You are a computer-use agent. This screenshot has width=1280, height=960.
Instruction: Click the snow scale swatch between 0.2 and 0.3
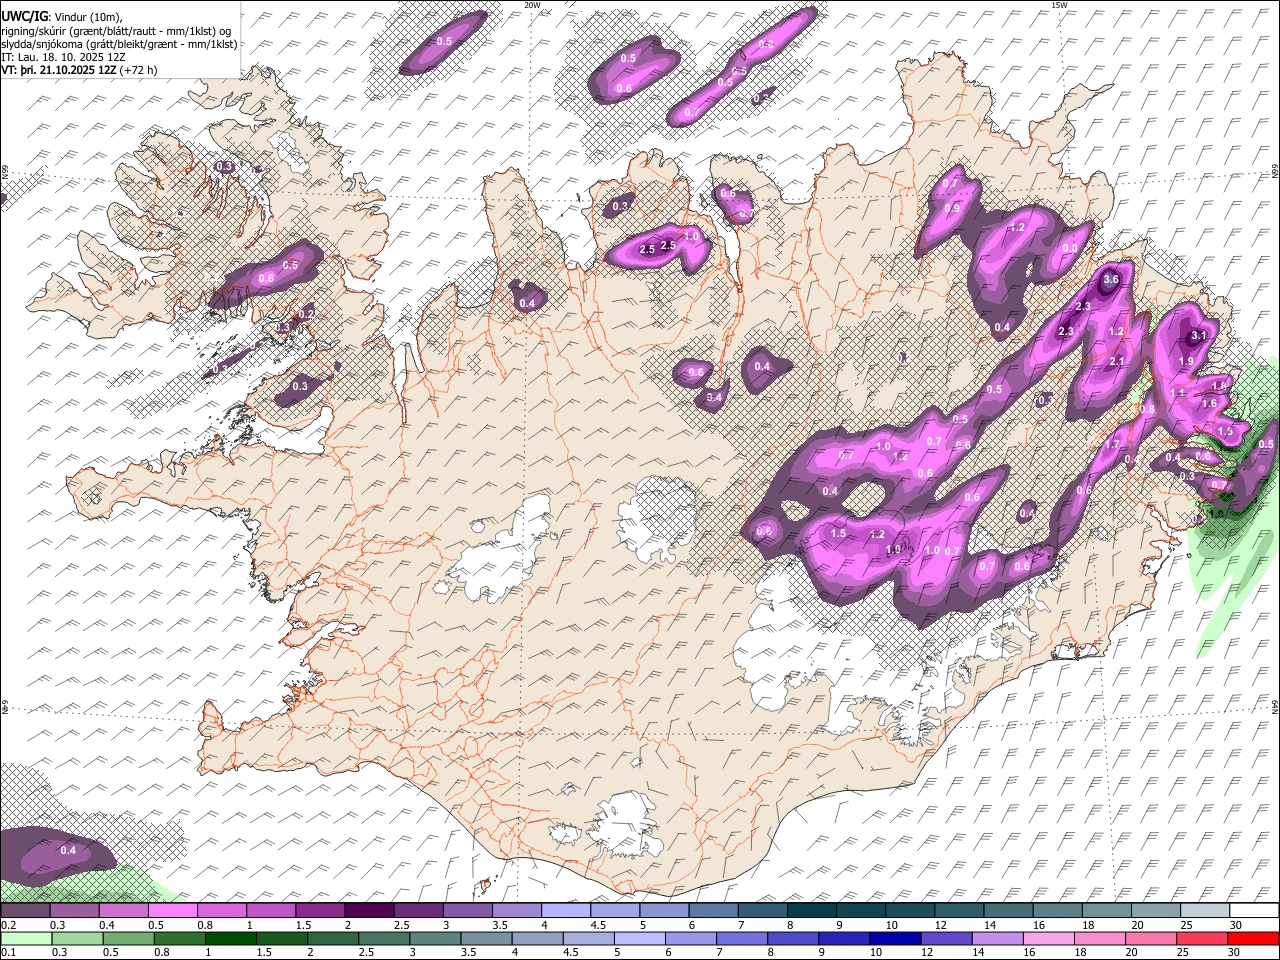pos(26,911)
